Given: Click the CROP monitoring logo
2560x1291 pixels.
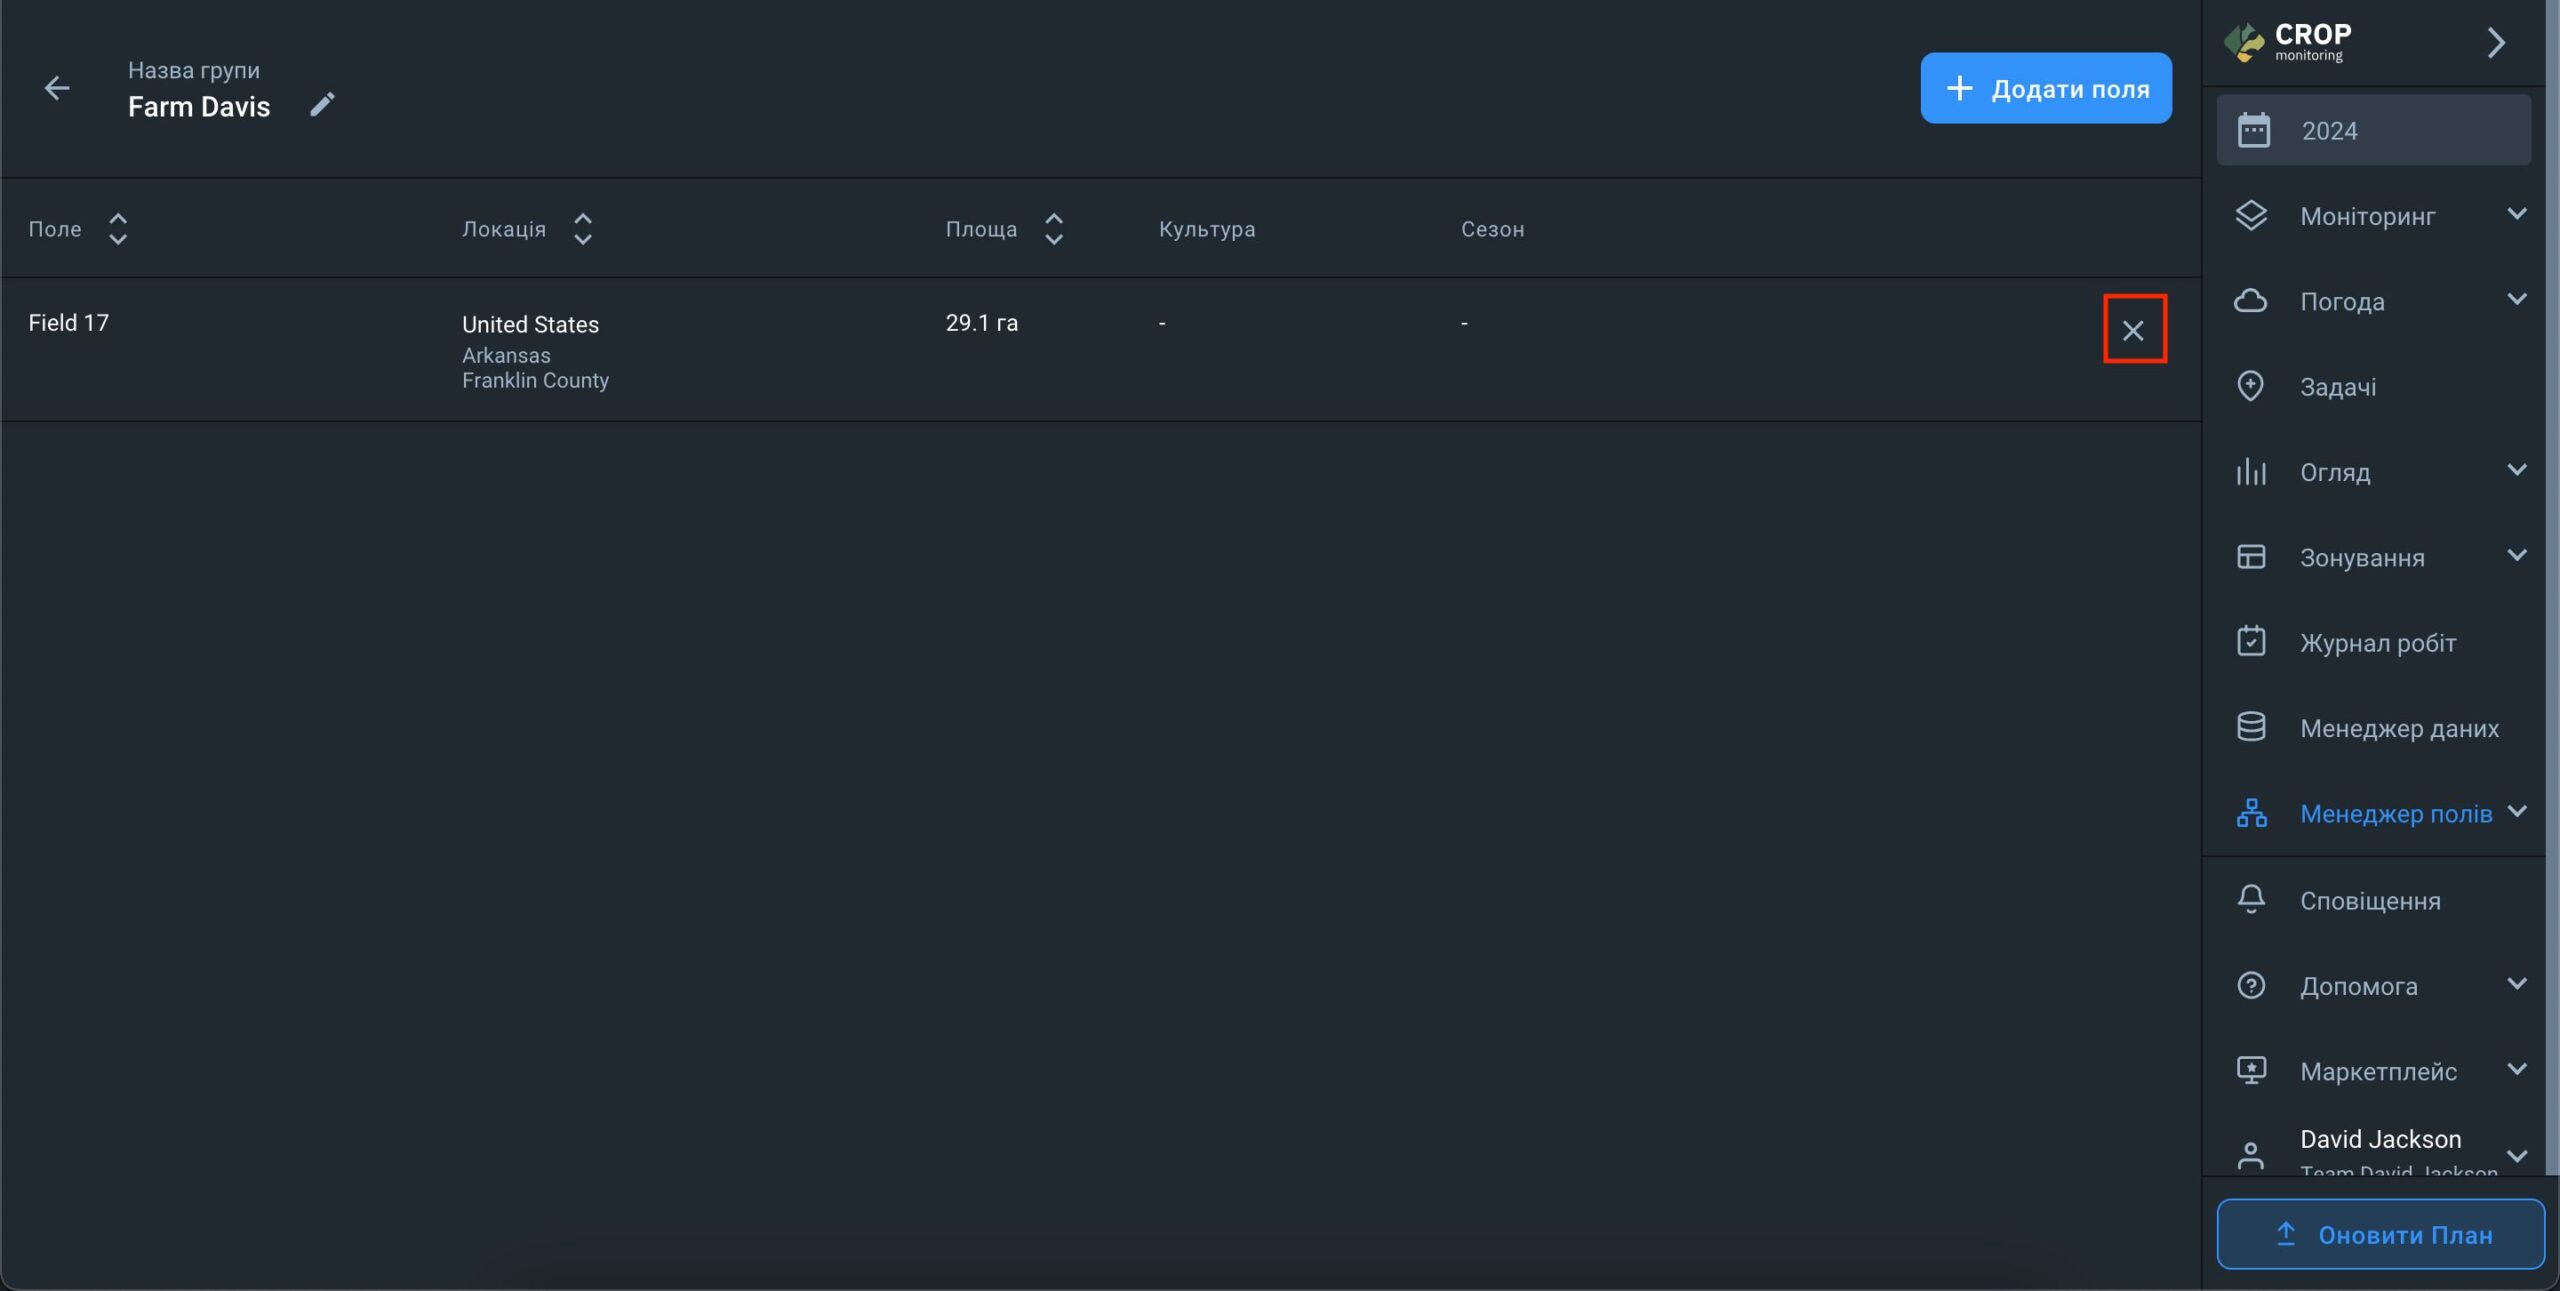Looking at the screenshot, I should (2288, 42).
